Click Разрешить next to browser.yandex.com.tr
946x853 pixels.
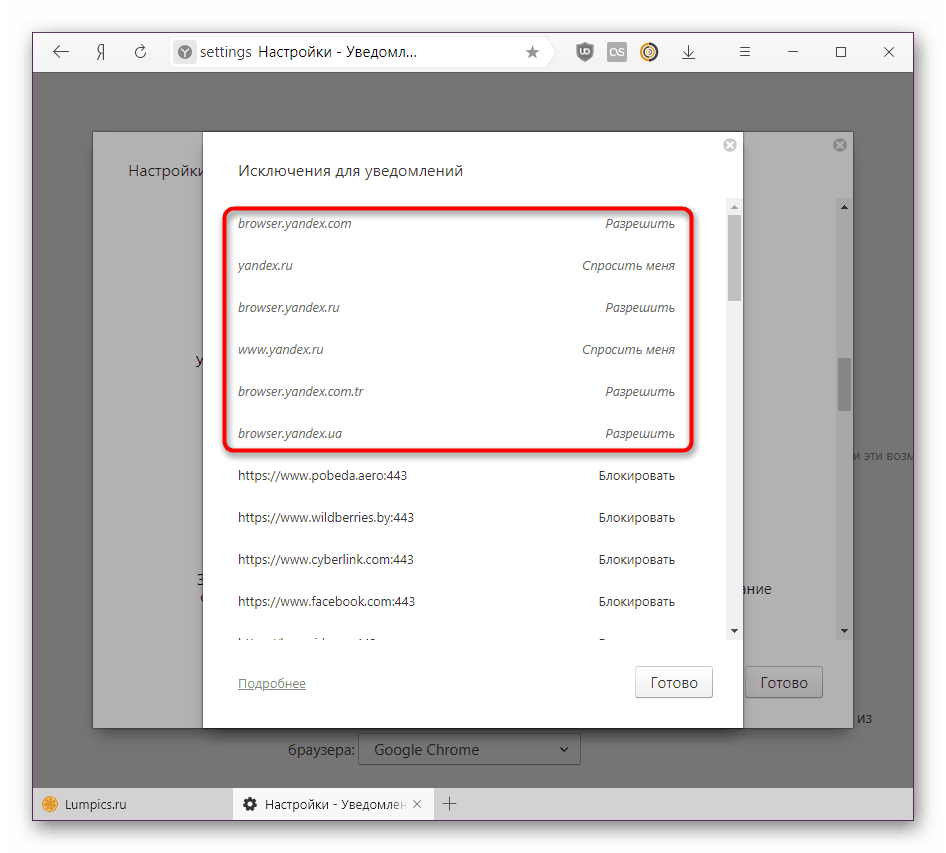tap(640, 392)
